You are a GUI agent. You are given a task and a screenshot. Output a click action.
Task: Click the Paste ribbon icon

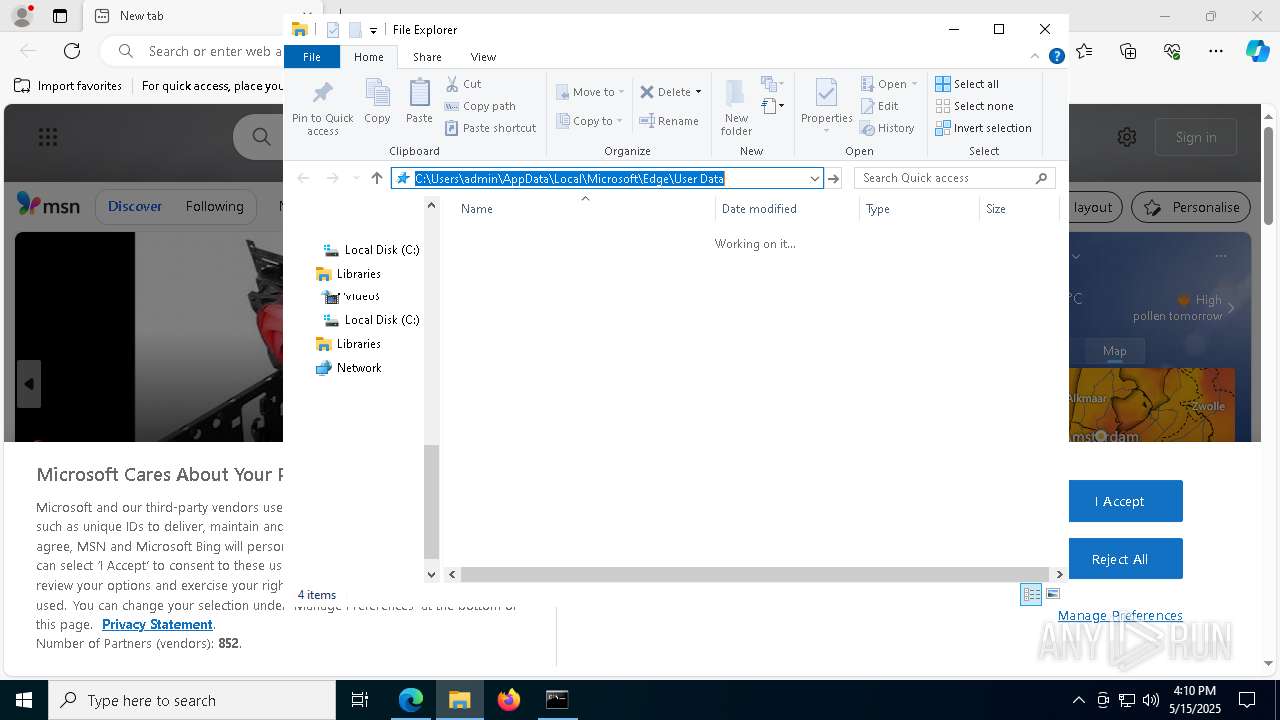click(419, 102)
